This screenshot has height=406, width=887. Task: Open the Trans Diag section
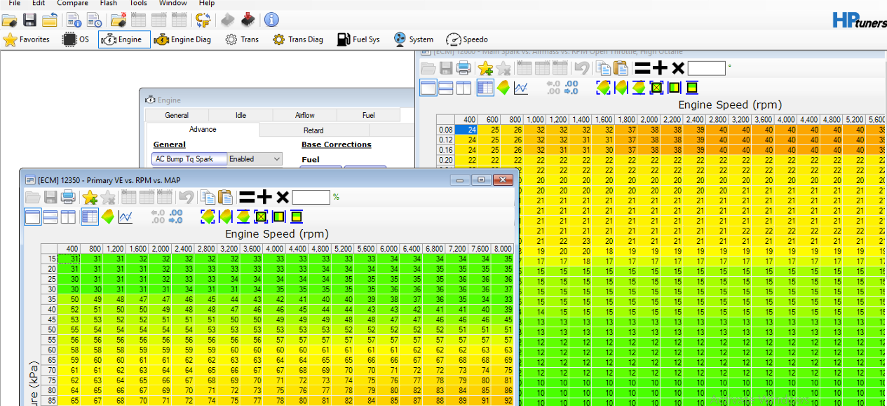click(298, 40)
